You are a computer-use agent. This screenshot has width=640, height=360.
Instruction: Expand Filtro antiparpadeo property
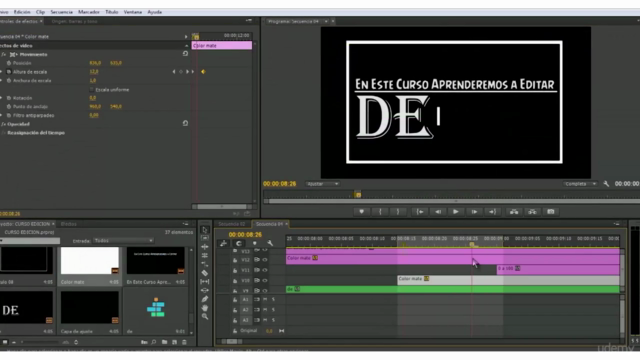tap(1, 116)
